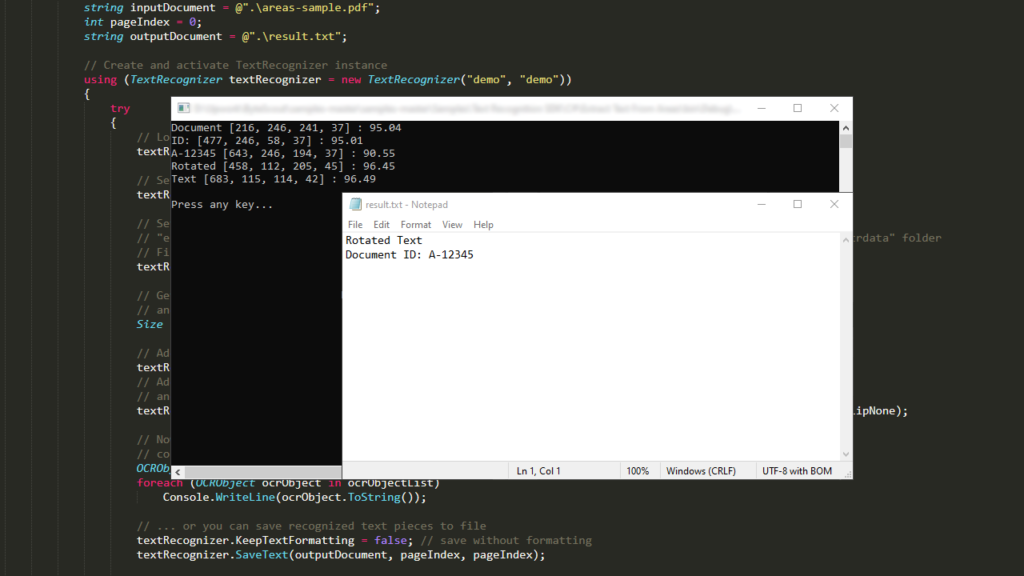This screenshot has height=576, width=1024.
Task: Click the "Press any key..." console line
Action: 222,205
